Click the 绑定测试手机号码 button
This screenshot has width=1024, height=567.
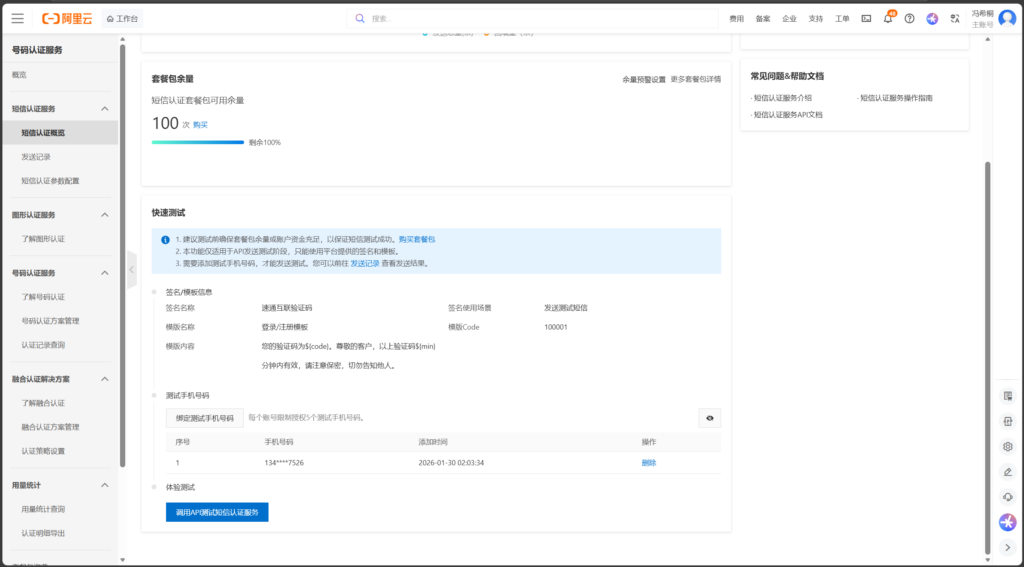pos(204,418)
